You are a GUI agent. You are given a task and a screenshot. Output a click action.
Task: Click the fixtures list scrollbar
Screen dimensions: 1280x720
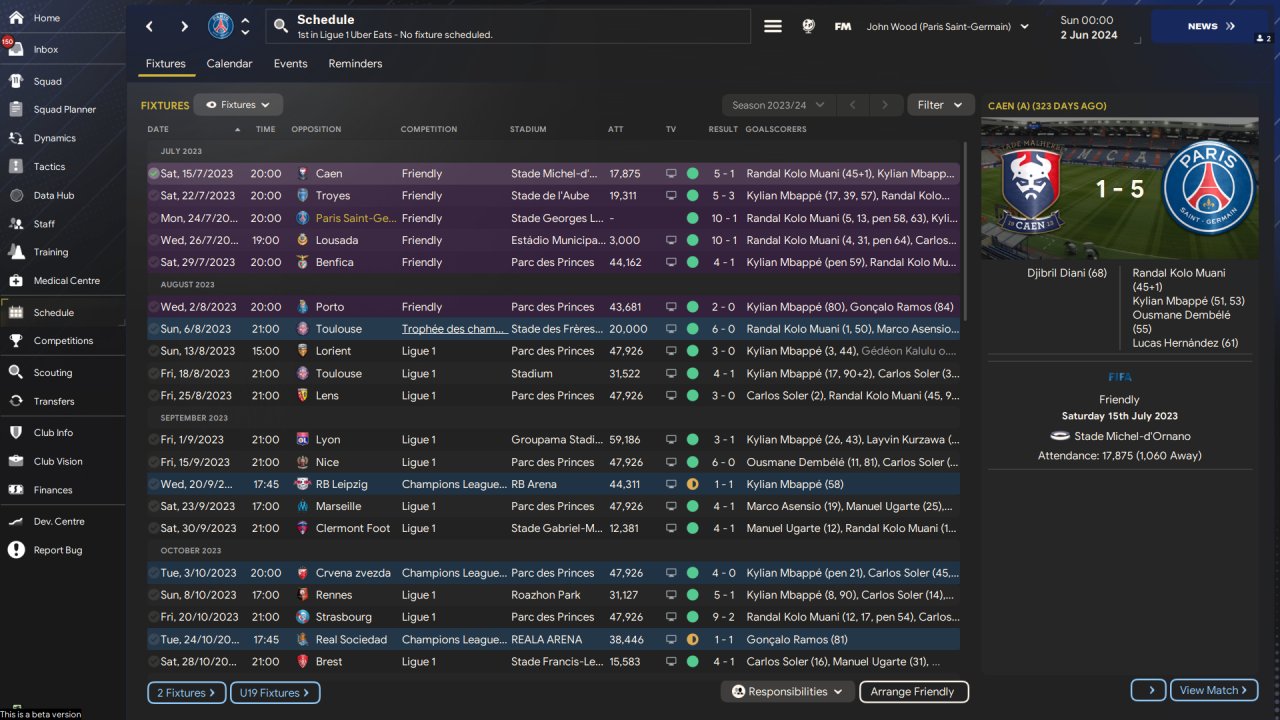(964, 230)
